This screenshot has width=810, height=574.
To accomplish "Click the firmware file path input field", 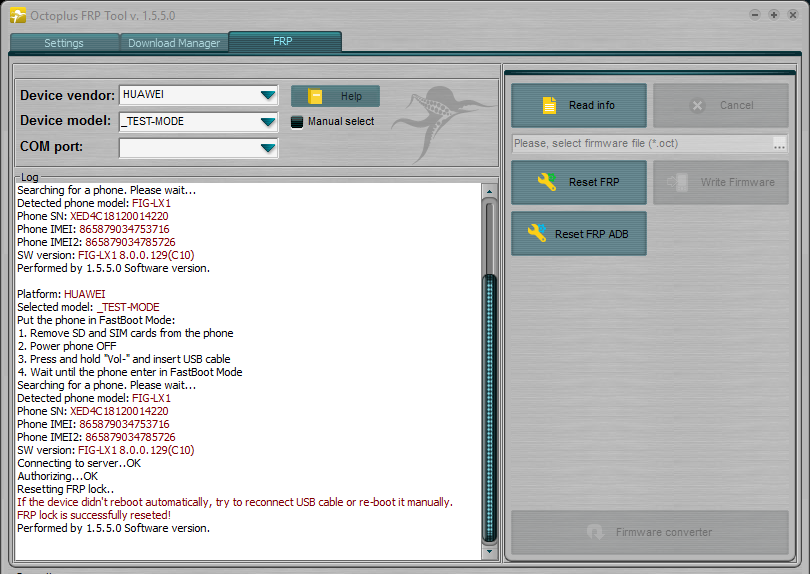I will point(642,144).
